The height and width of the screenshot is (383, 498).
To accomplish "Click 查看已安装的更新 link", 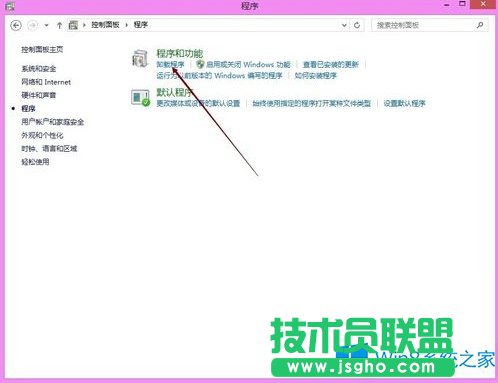I will point(331,65).
